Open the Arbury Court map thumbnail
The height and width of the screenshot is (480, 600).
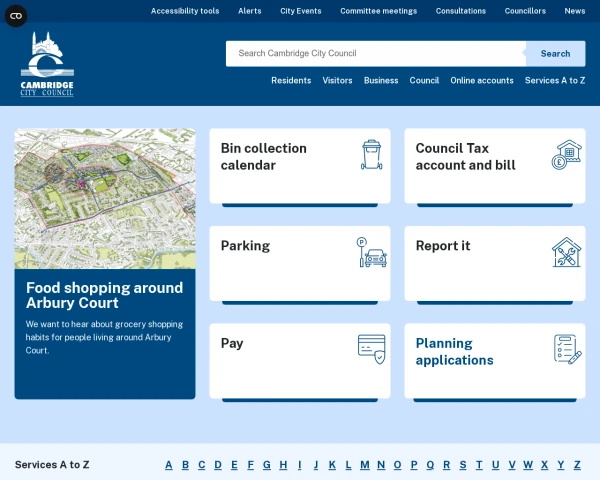click(105, 198)
